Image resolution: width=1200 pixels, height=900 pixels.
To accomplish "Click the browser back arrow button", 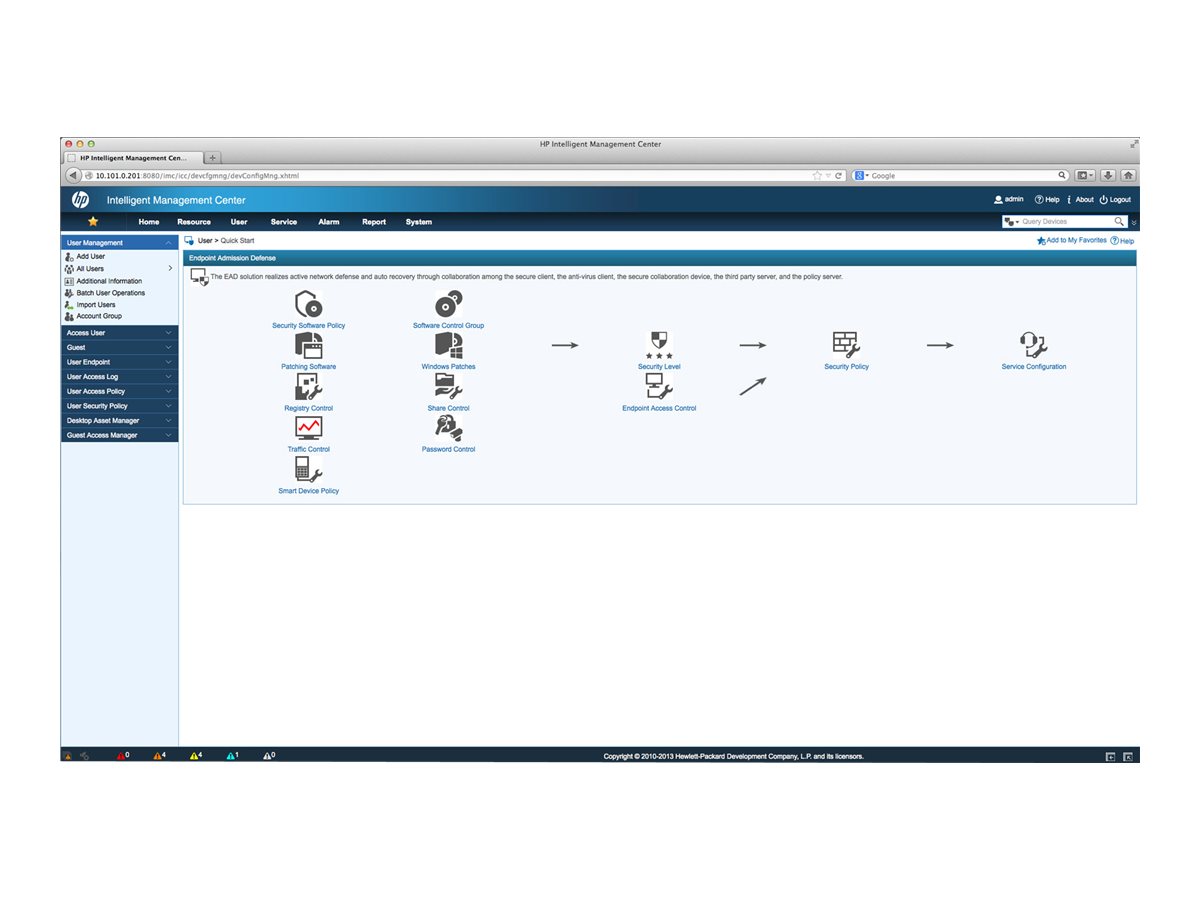I will point(74,175).
